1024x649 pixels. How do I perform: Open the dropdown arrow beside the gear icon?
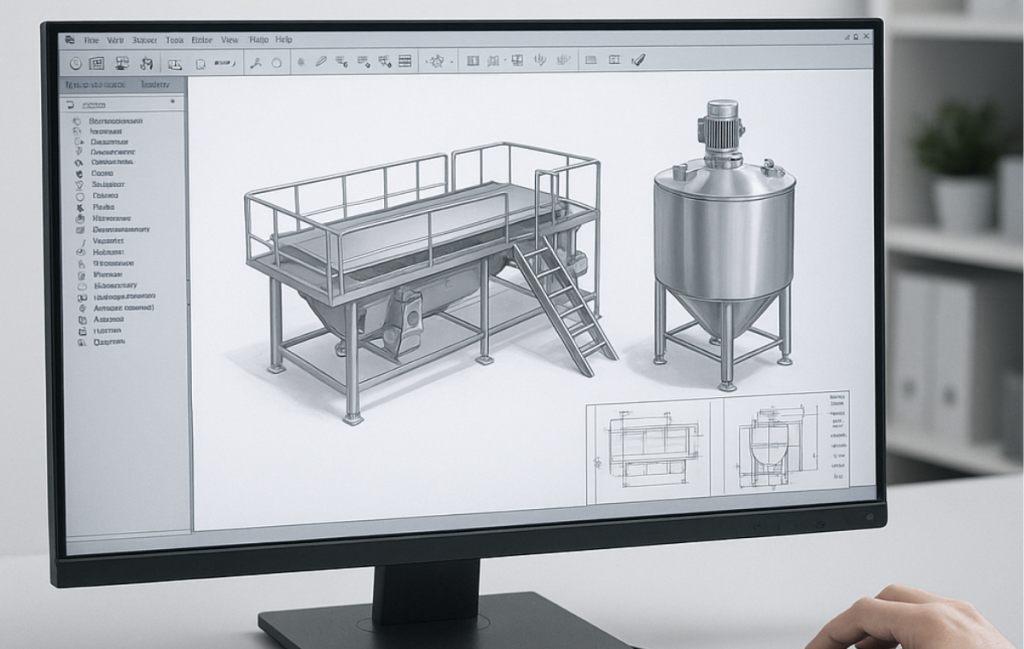click(x=452, y=62)
